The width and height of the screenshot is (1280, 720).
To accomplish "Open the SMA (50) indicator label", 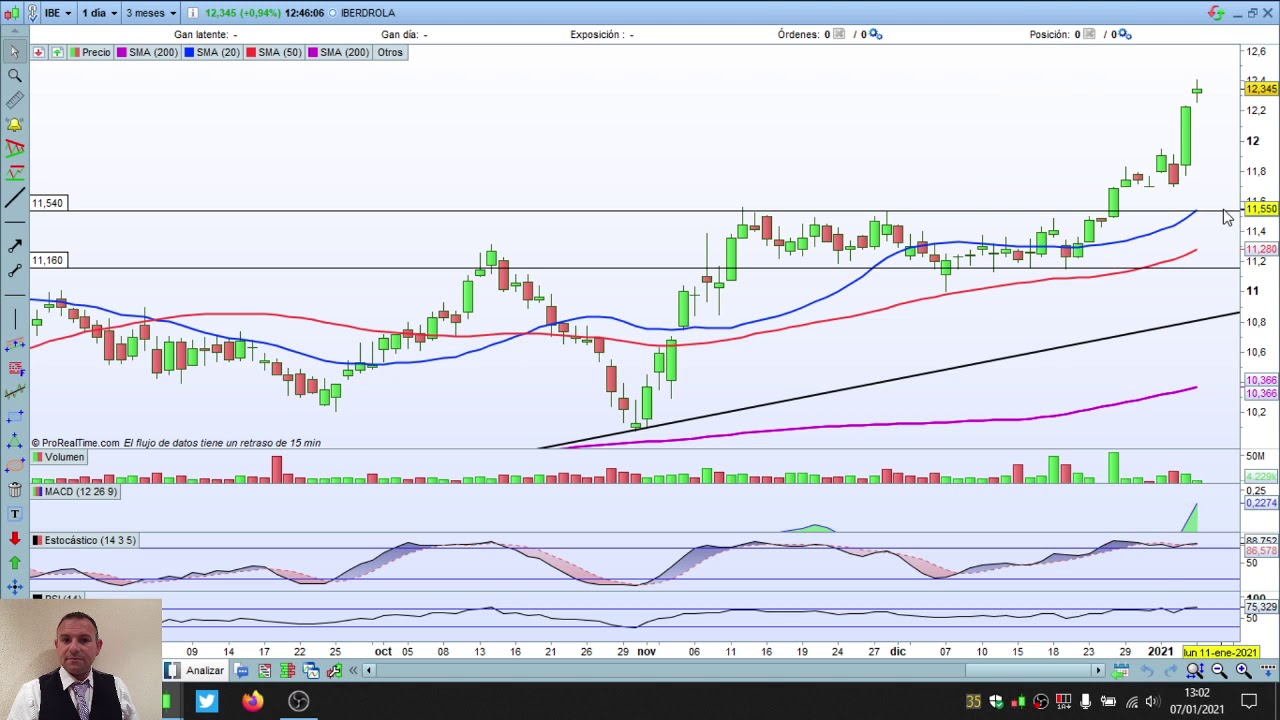I will coord(274,52).
